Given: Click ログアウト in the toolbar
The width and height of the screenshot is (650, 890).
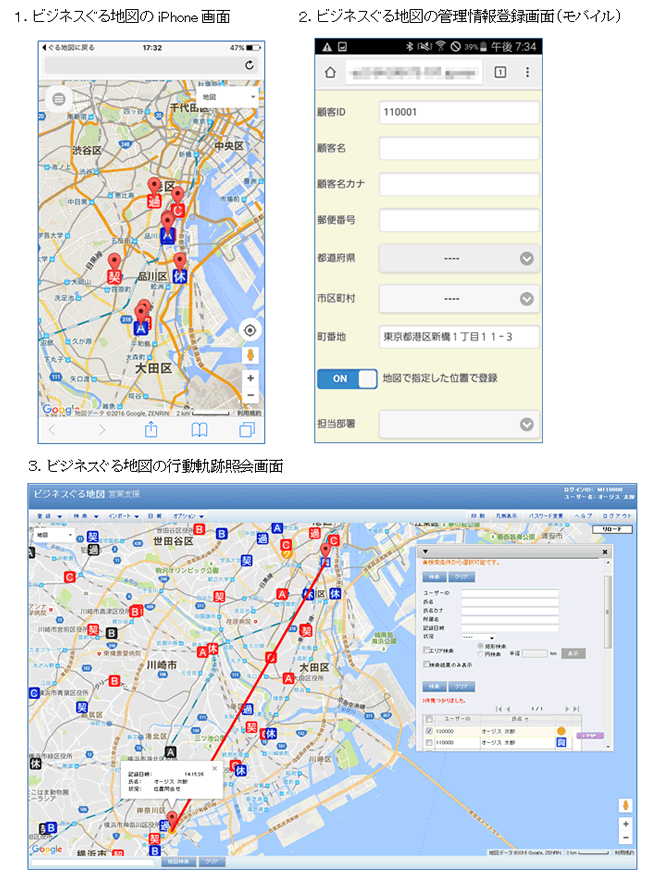Looking at the screenshot, I should [617, 516].
